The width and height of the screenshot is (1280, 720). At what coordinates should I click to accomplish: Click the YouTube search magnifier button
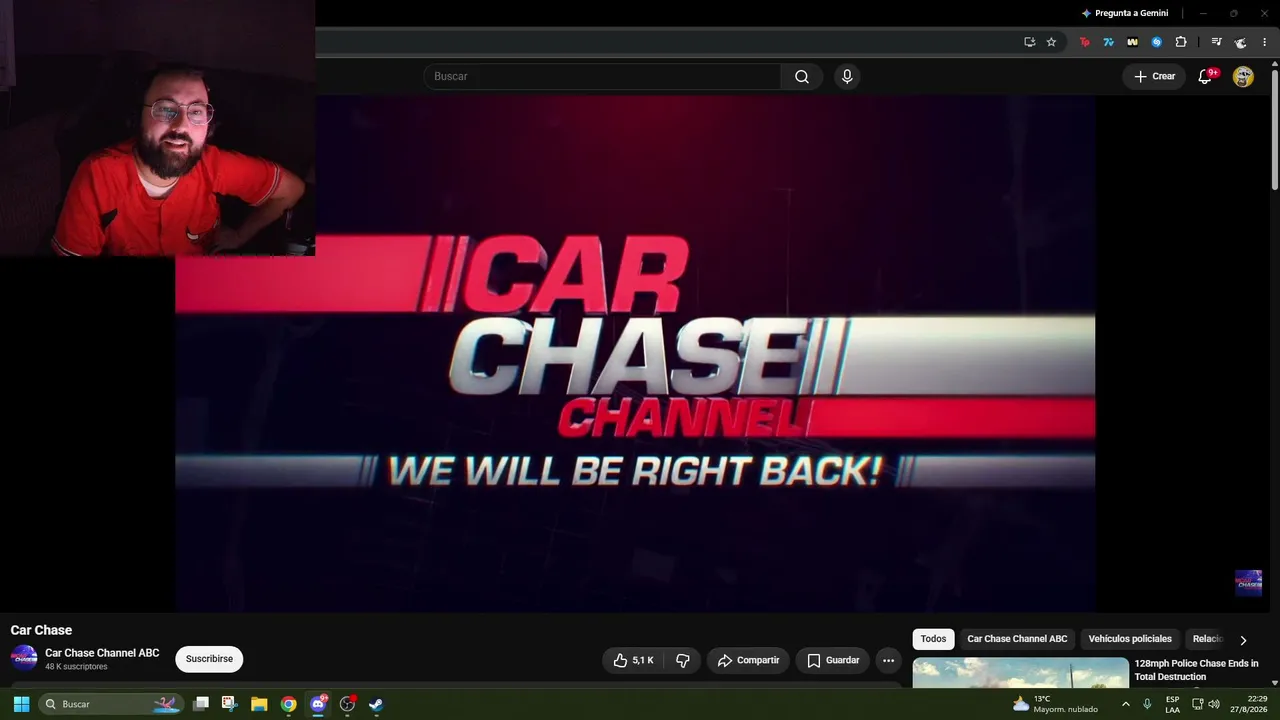pos(802,77)
